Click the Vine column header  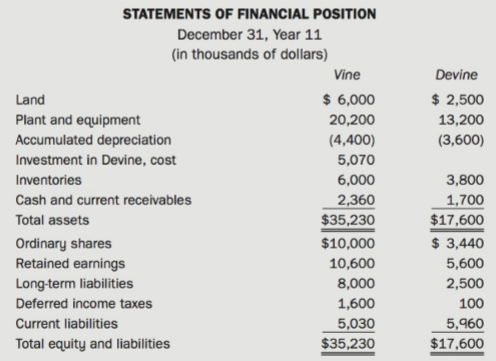(x=347, y=75)
